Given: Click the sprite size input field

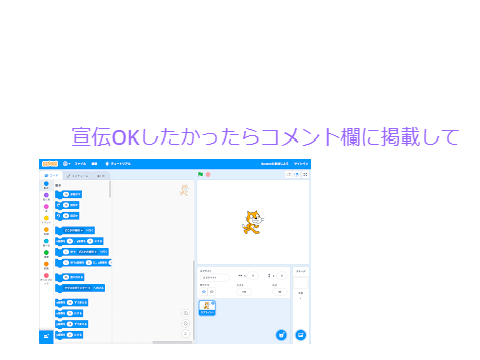Looking at the screenshot, I should 244,292.
